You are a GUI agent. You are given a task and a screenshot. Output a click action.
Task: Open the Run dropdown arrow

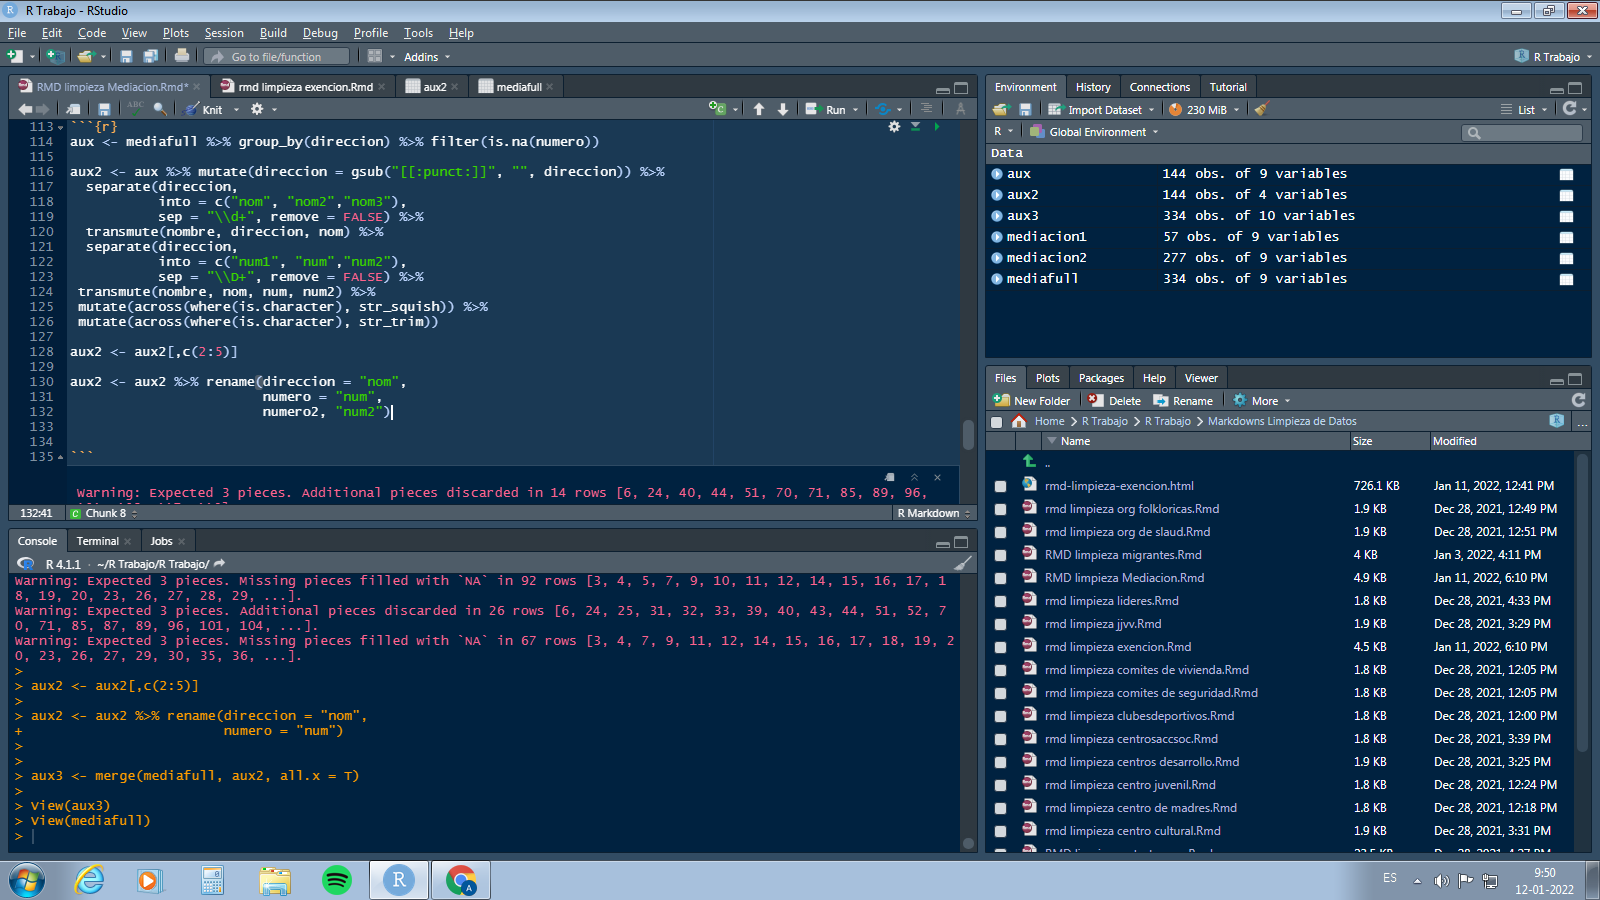(855, 110)
